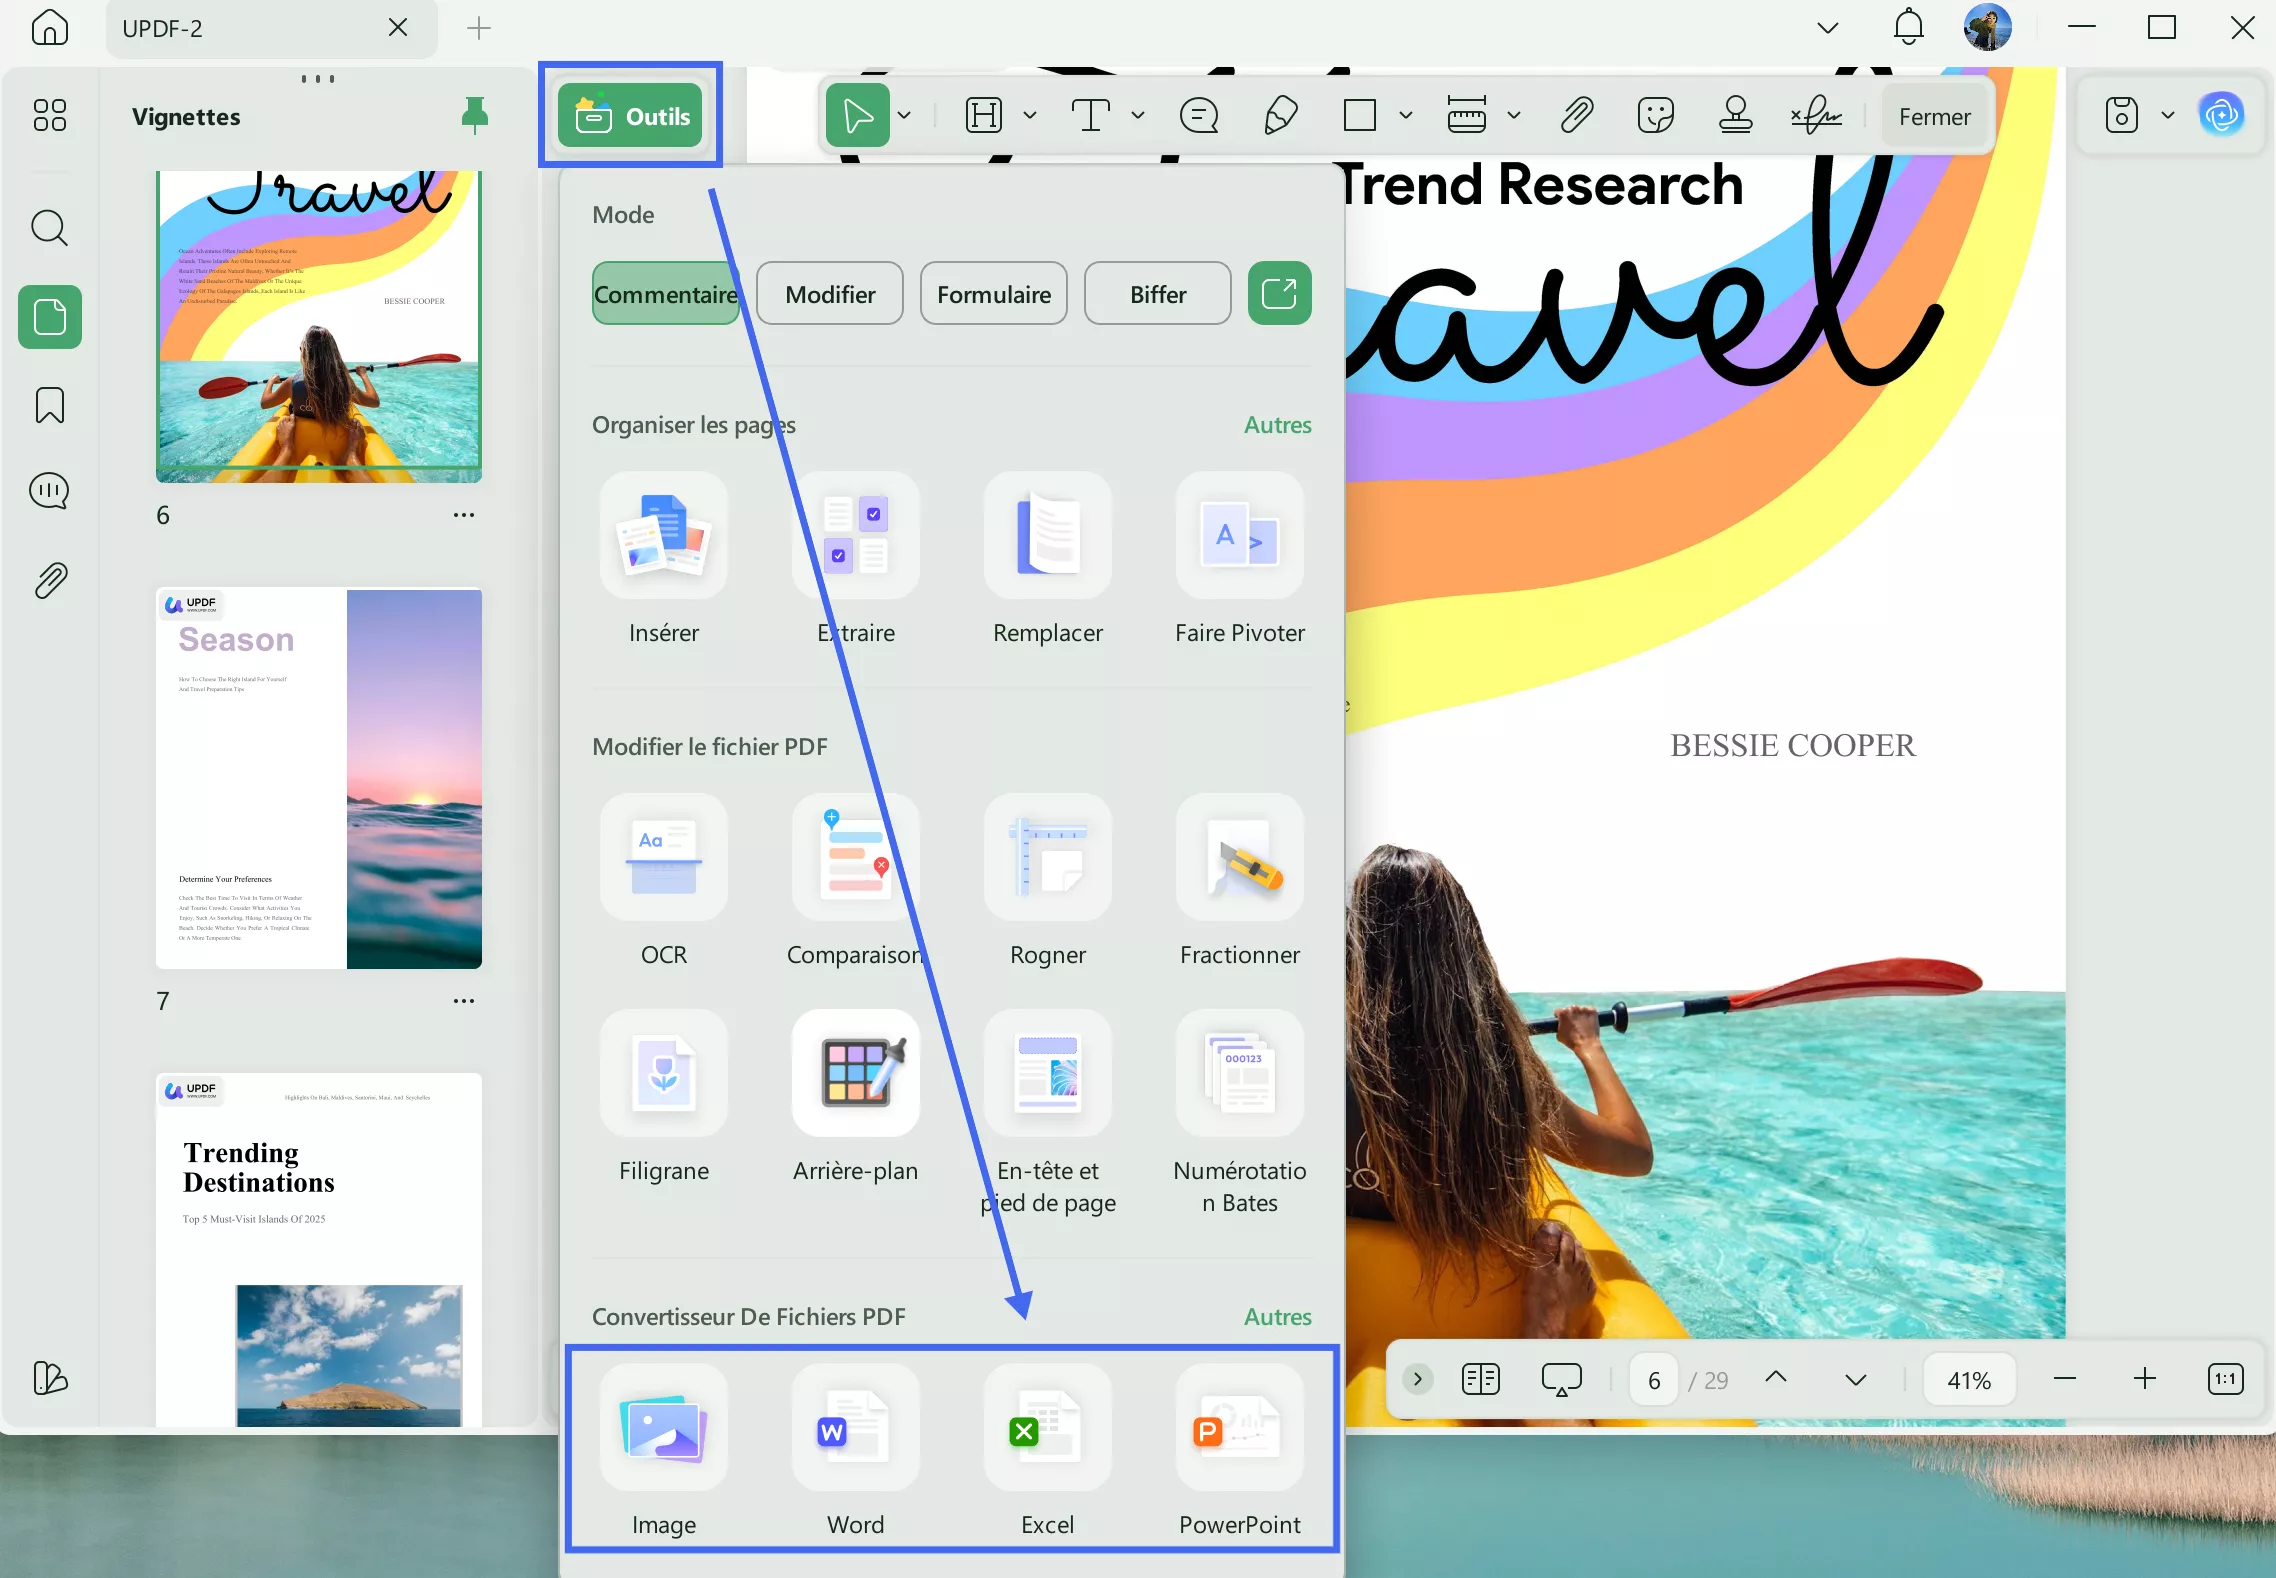Image resolution: width=2276 pixels, height=1578 pixels.
Task: Open the AI assistant icon
Action: (x=2222, y=115)
